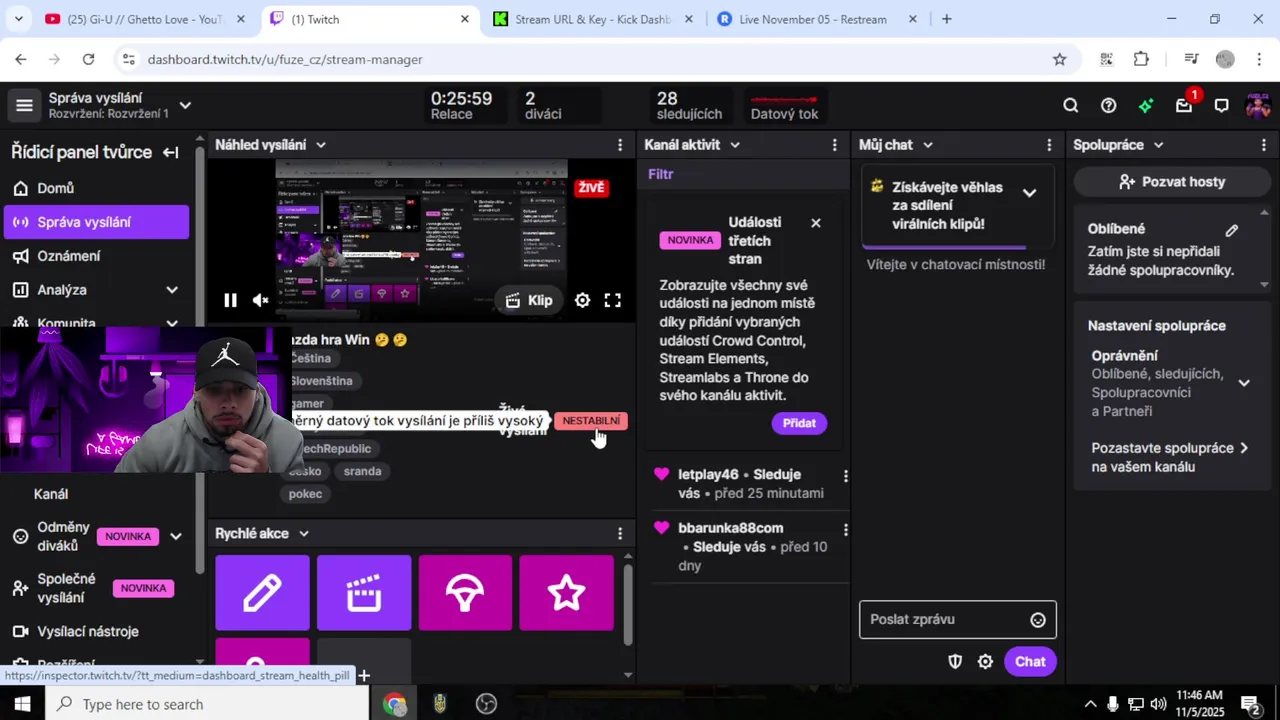1280x720 pixels.
Task: Send message with Chat button
Action: tap(1030, 662)
